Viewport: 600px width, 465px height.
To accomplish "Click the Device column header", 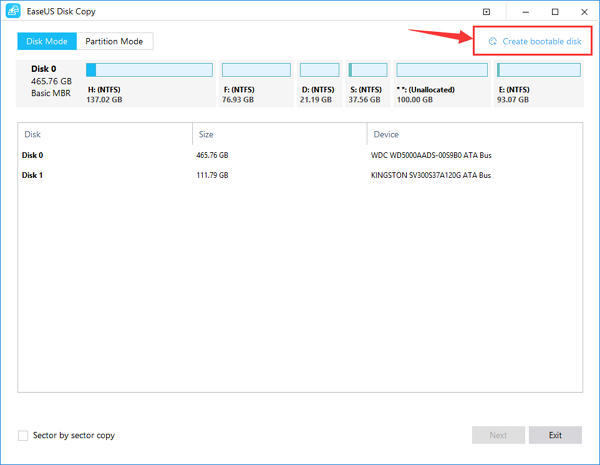I will pos(475,134).
